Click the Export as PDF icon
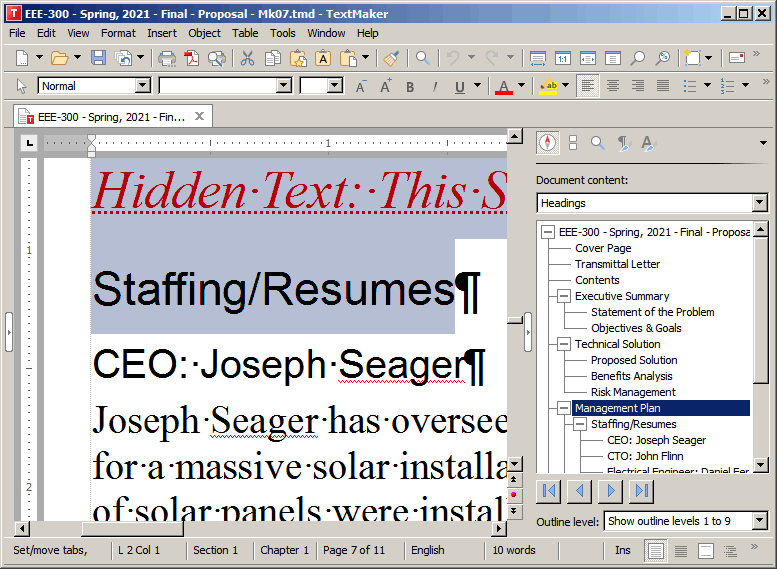The height and width of the screenshot is (569, 777). coord(192,59)
